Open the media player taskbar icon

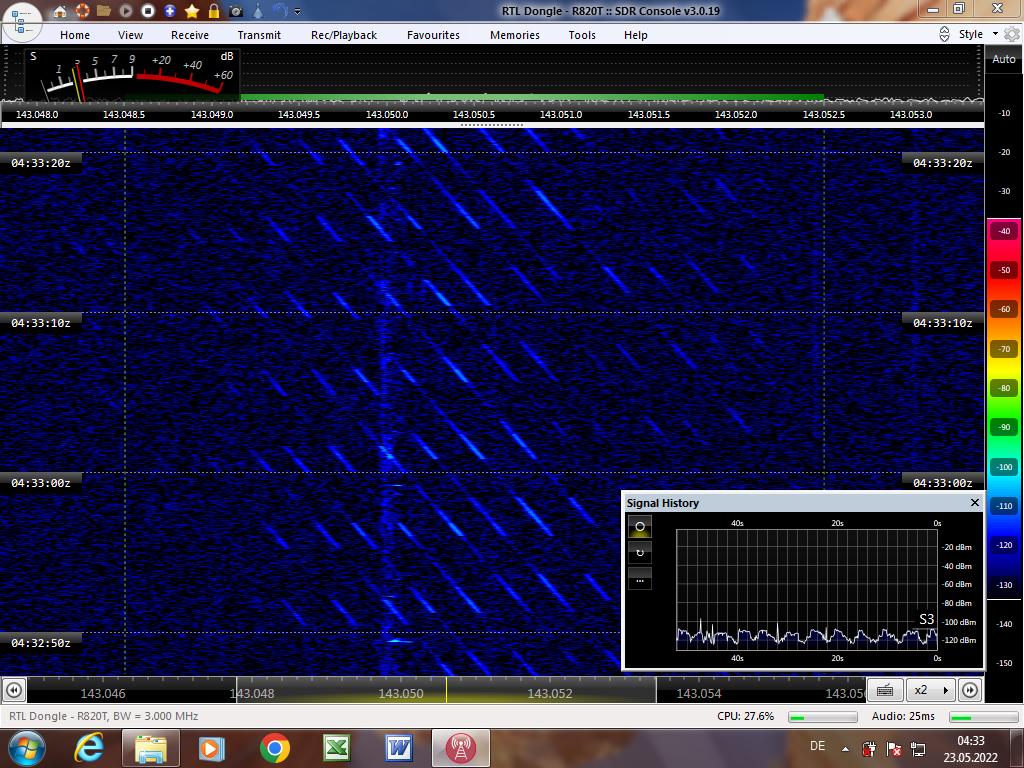pos(211,748)
